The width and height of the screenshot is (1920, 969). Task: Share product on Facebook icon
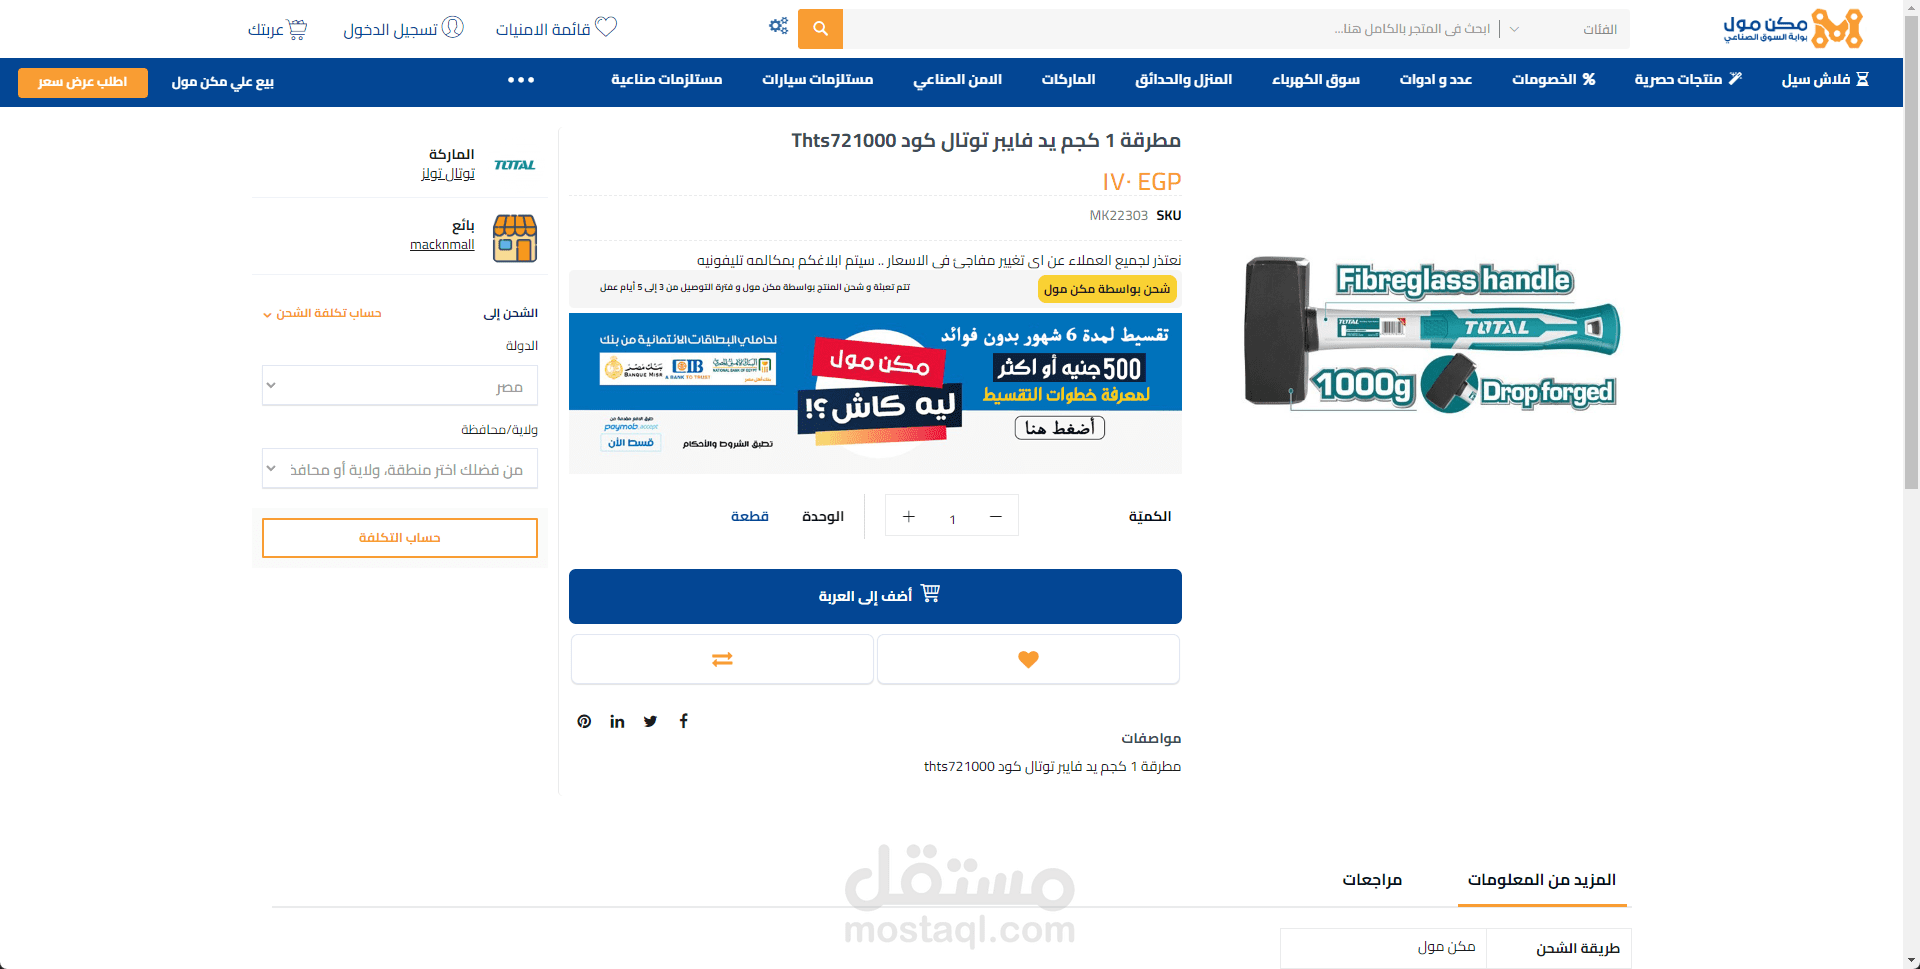[684, 721]
